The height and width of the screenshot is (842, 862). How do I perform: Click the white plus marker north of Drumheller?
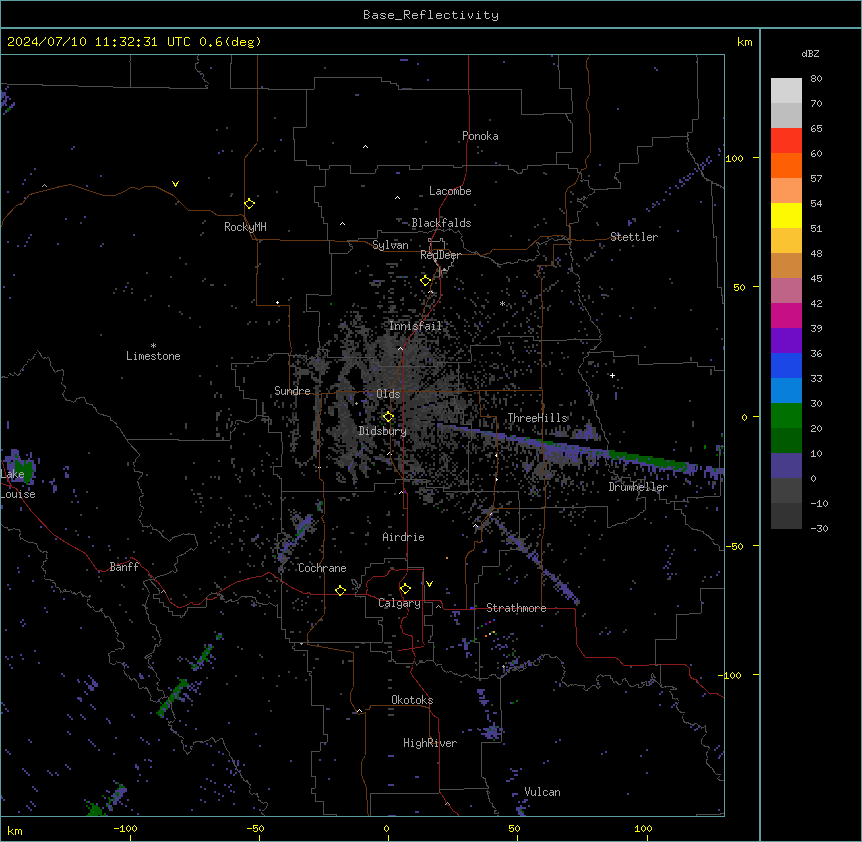click(x=612, y=375)
